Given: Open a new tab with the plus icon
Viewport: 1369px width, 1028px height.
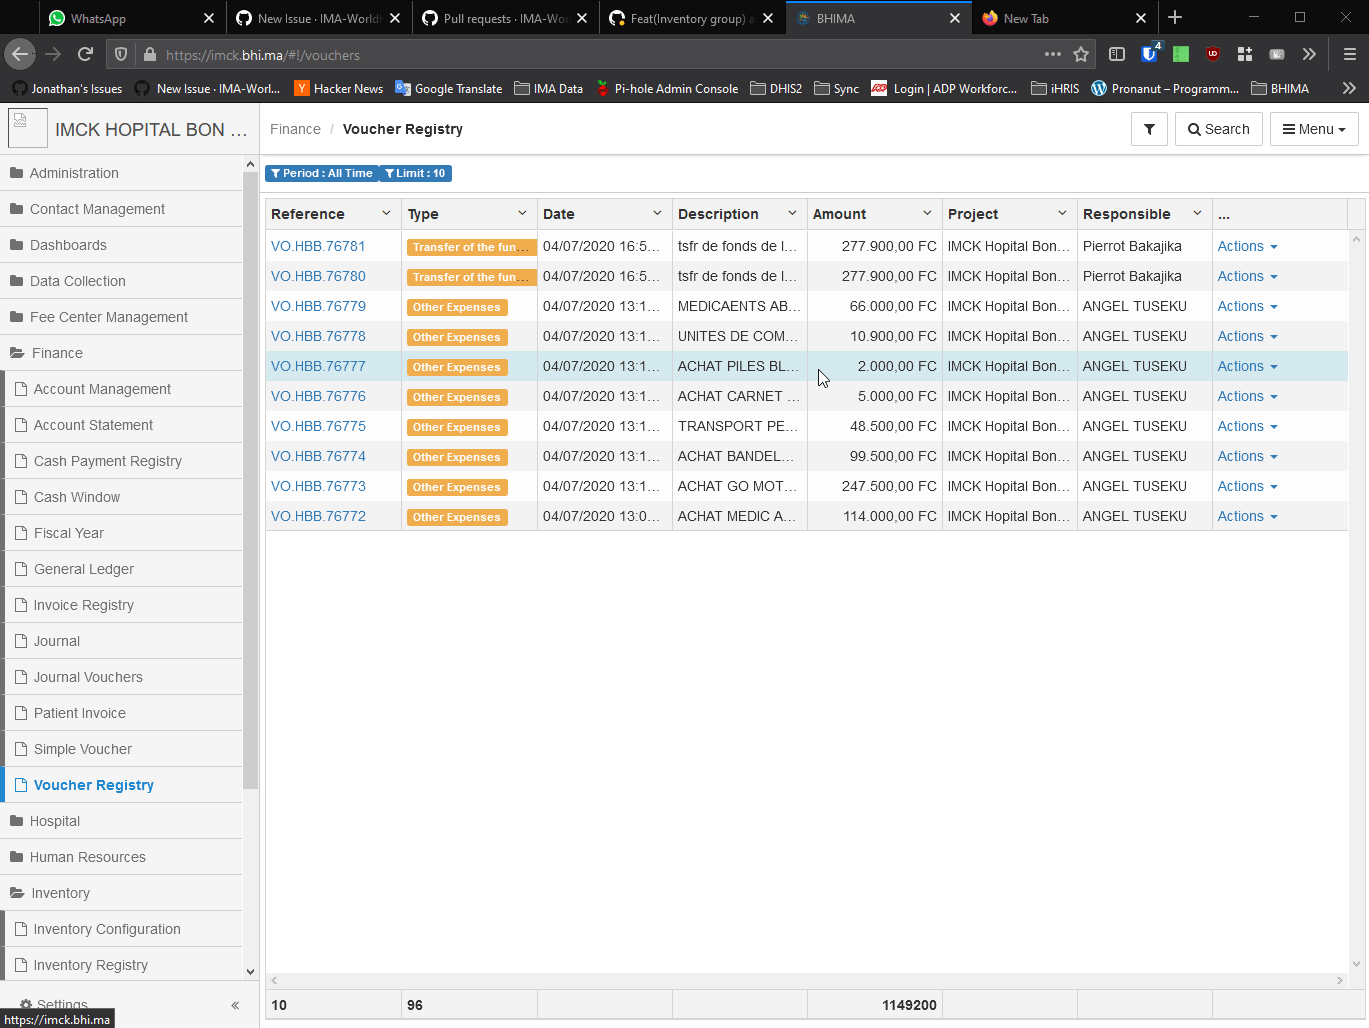Looking at the screenshot, I should click(x=1175, y=17).
